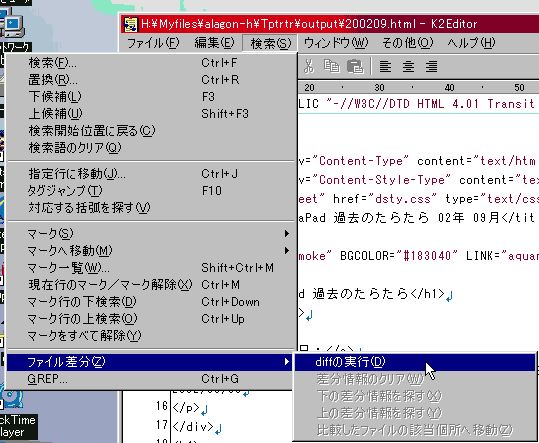539x443 pixels.
Task: Select マーク行の上検索(O)
Action: (150, 319)
